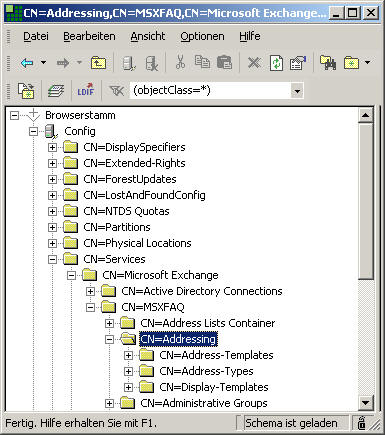This screenshot has height=435, width=385.
Task: Select CN=MSXFAQ in the tree
Action: coord(153,307)
